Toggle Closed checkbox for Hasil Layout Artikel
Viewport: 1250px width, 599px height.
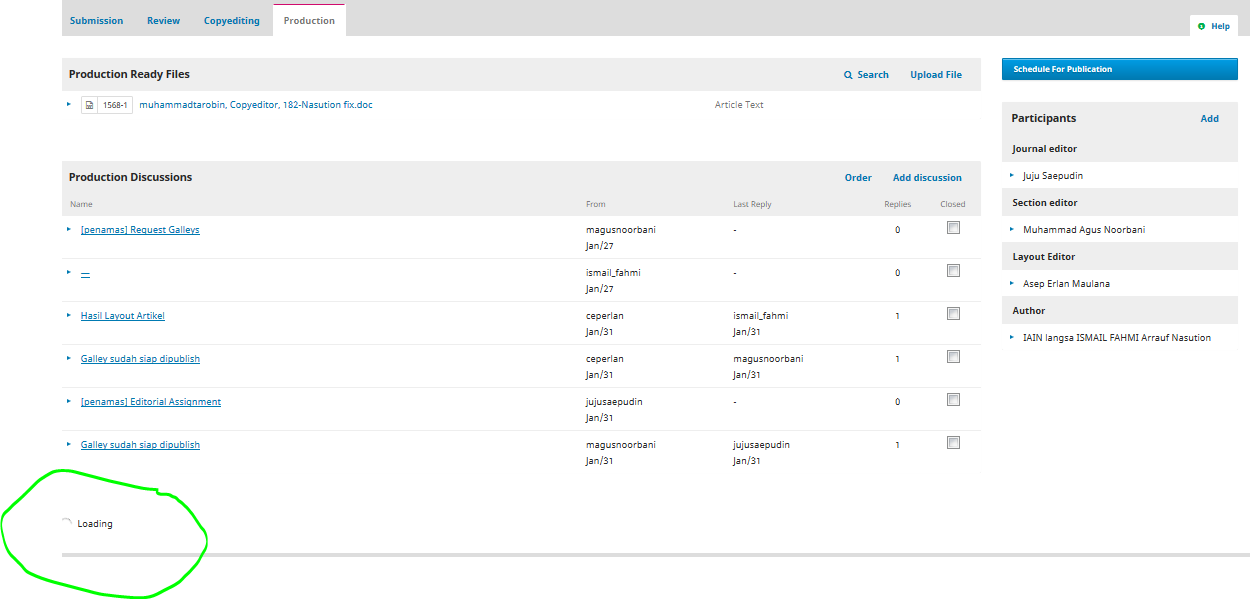coord(953,314)
